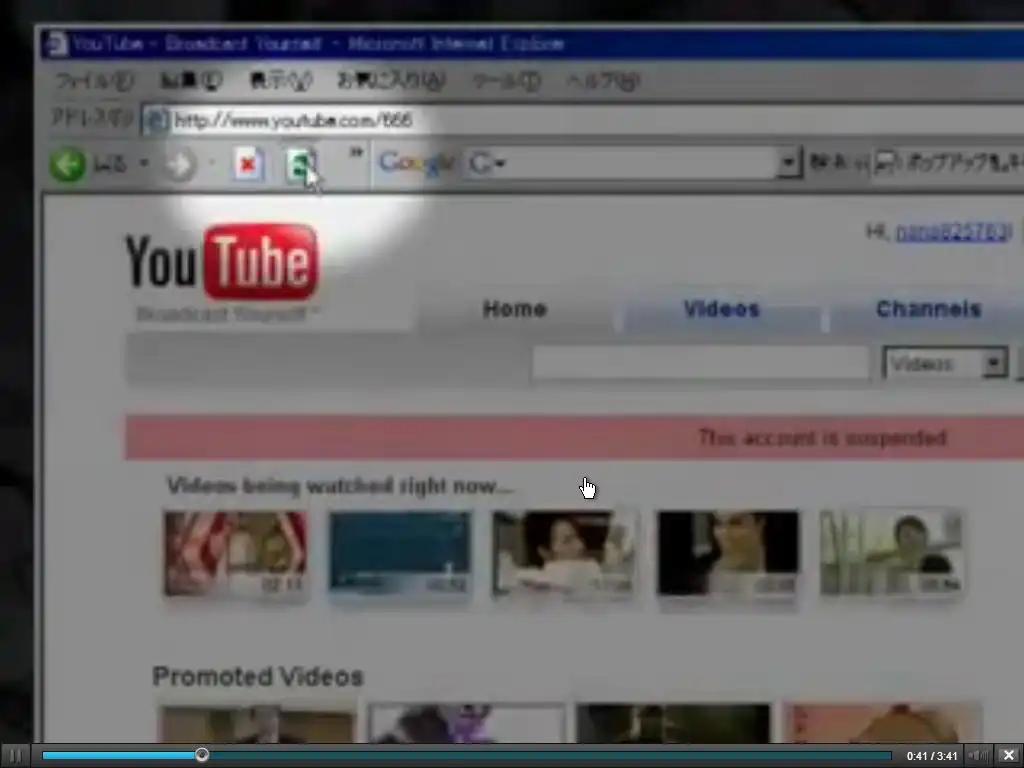Image resolution: width=1024 pixels, height=768 pixels.
Task: Open the fifth greenish outdoor video thumbnail
Action: 891,552
